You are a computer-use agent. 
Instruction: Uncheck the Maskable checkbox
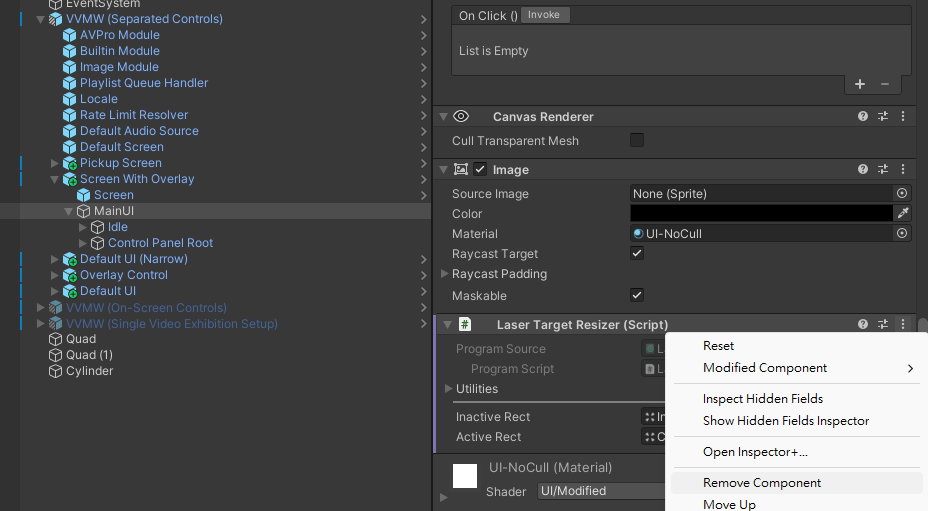[x=637, y=295]
